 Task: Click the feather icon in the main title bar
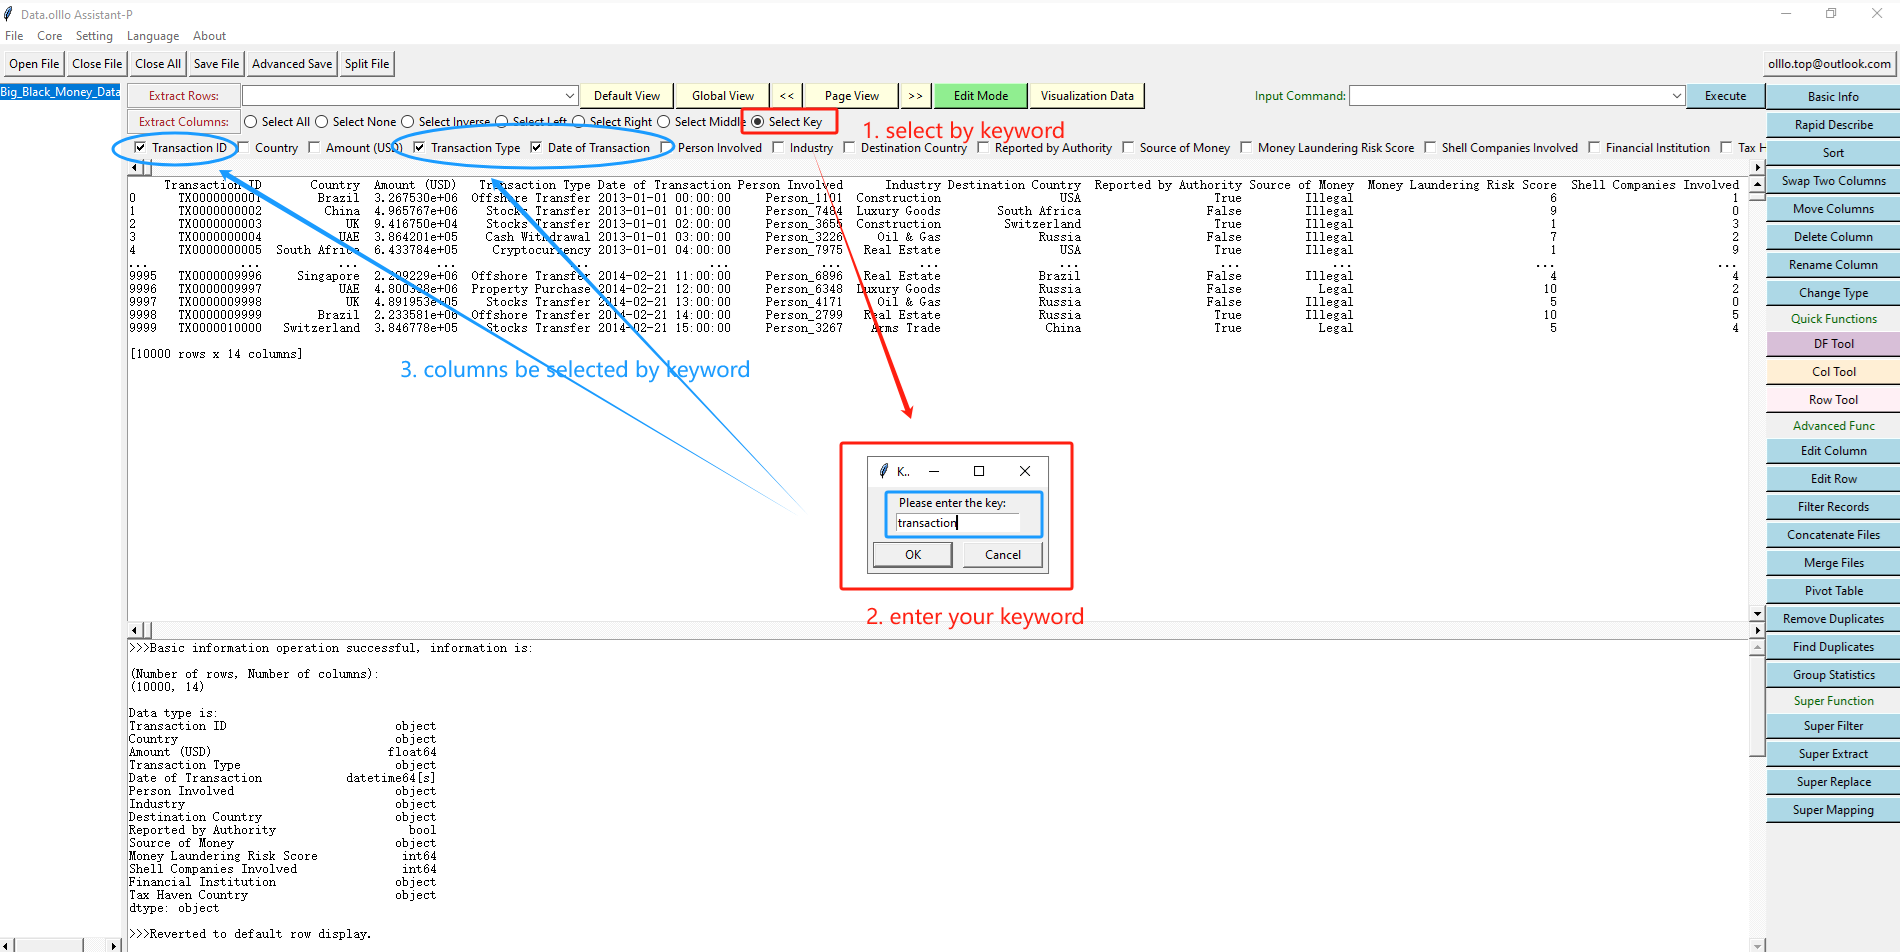click(9, 14)
